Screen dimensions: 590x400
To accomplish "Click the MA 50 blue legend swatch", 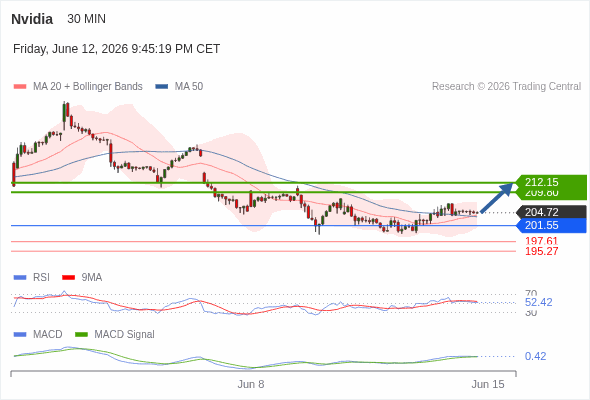I will [x=161, y=87].
